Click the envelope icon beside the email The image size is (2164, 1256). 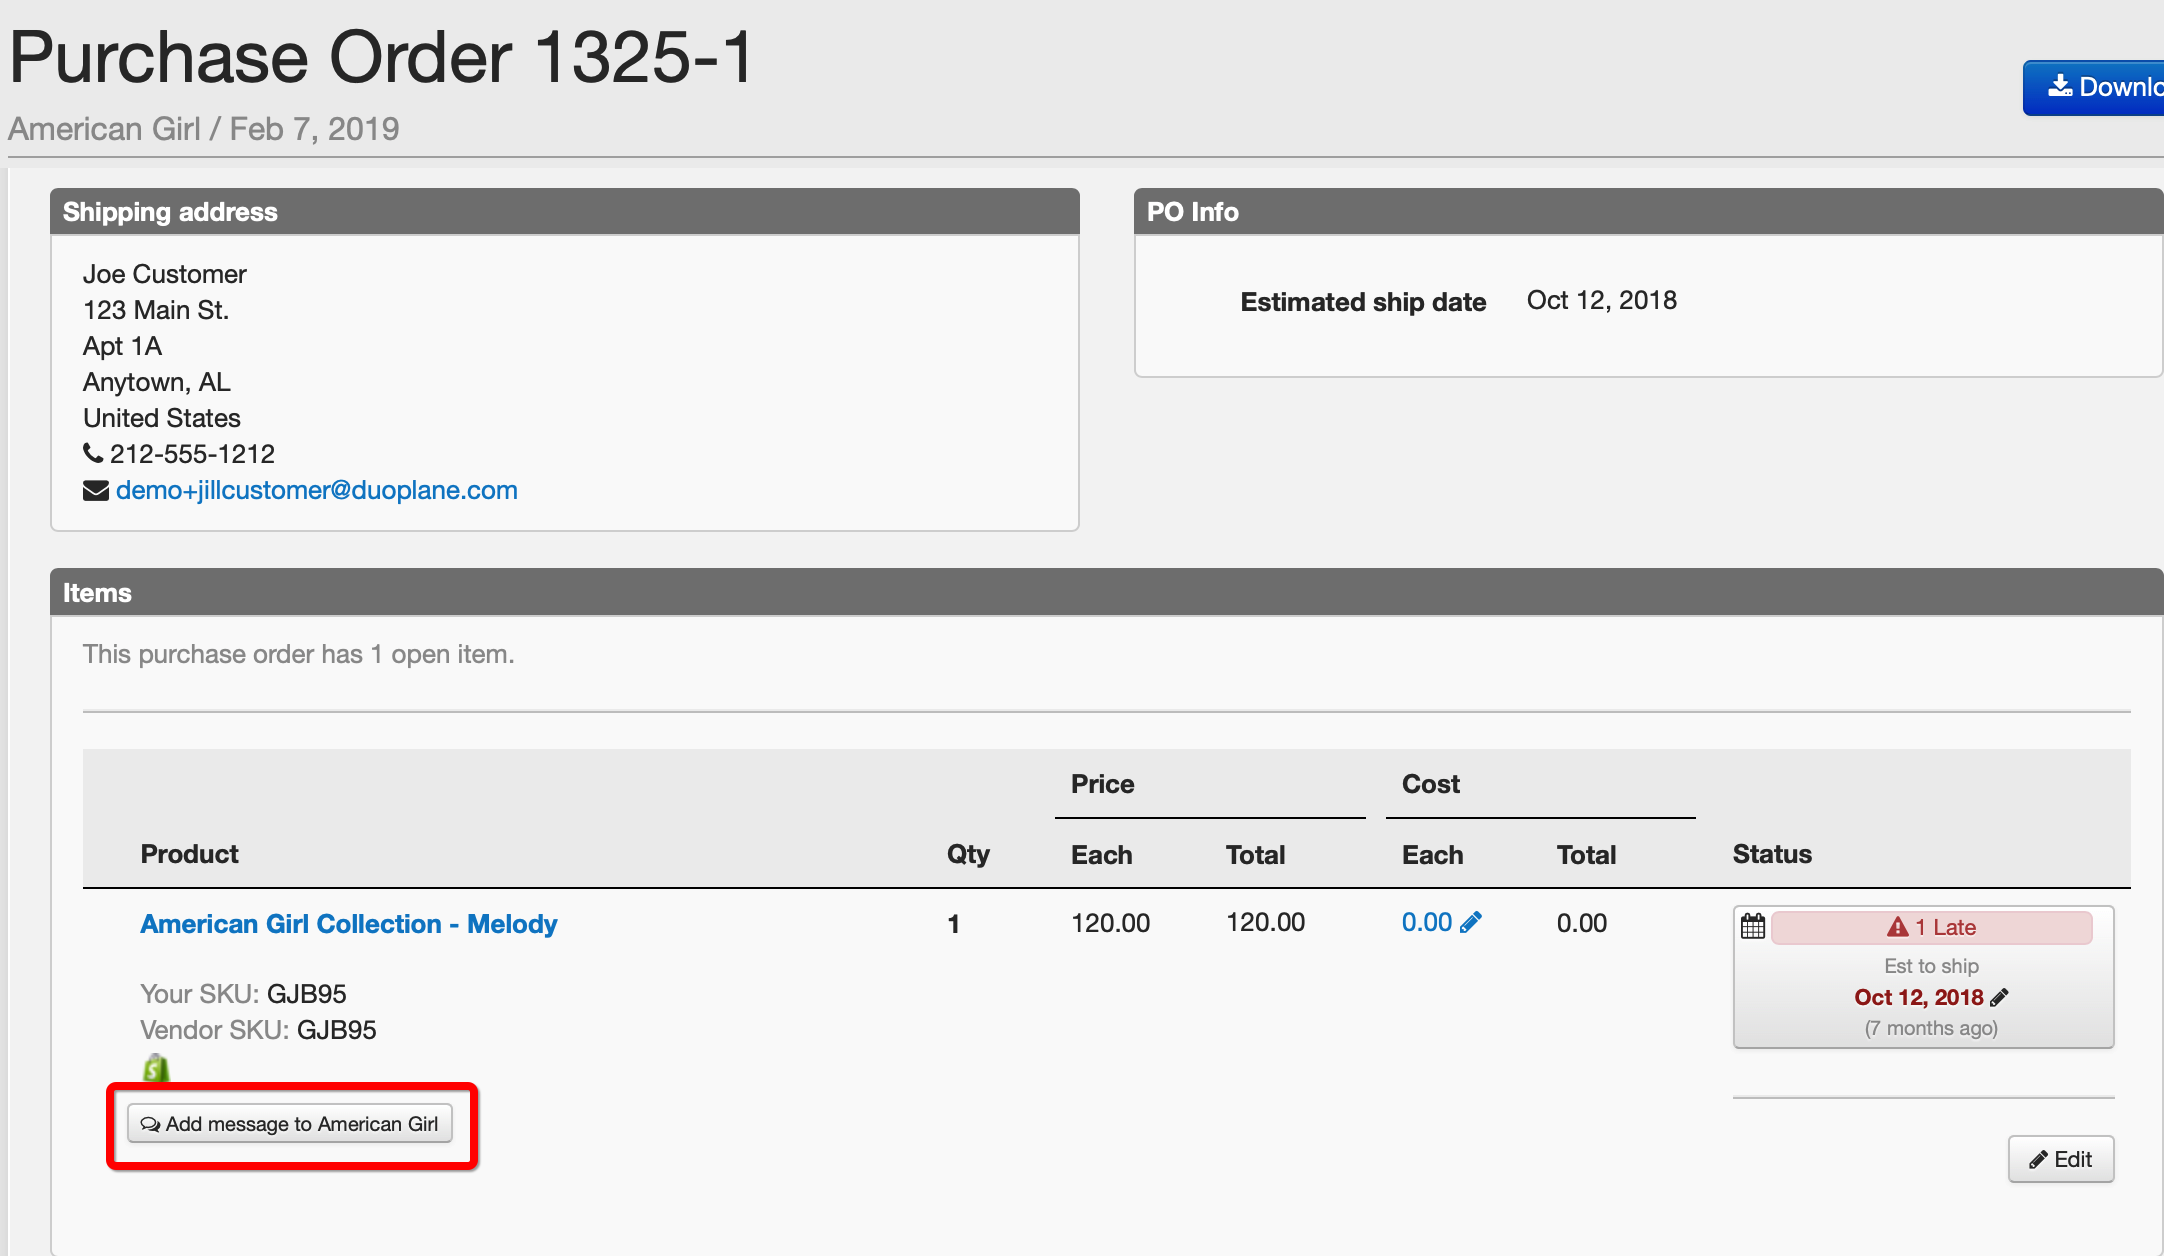pyautogui.click(x=96, y=490)
